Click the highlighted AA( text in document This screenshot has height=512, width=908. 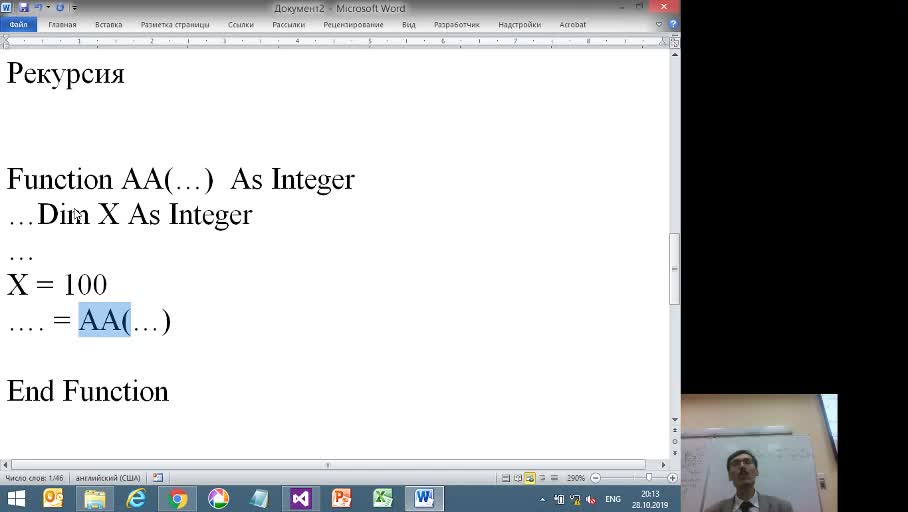coord(105,320)
